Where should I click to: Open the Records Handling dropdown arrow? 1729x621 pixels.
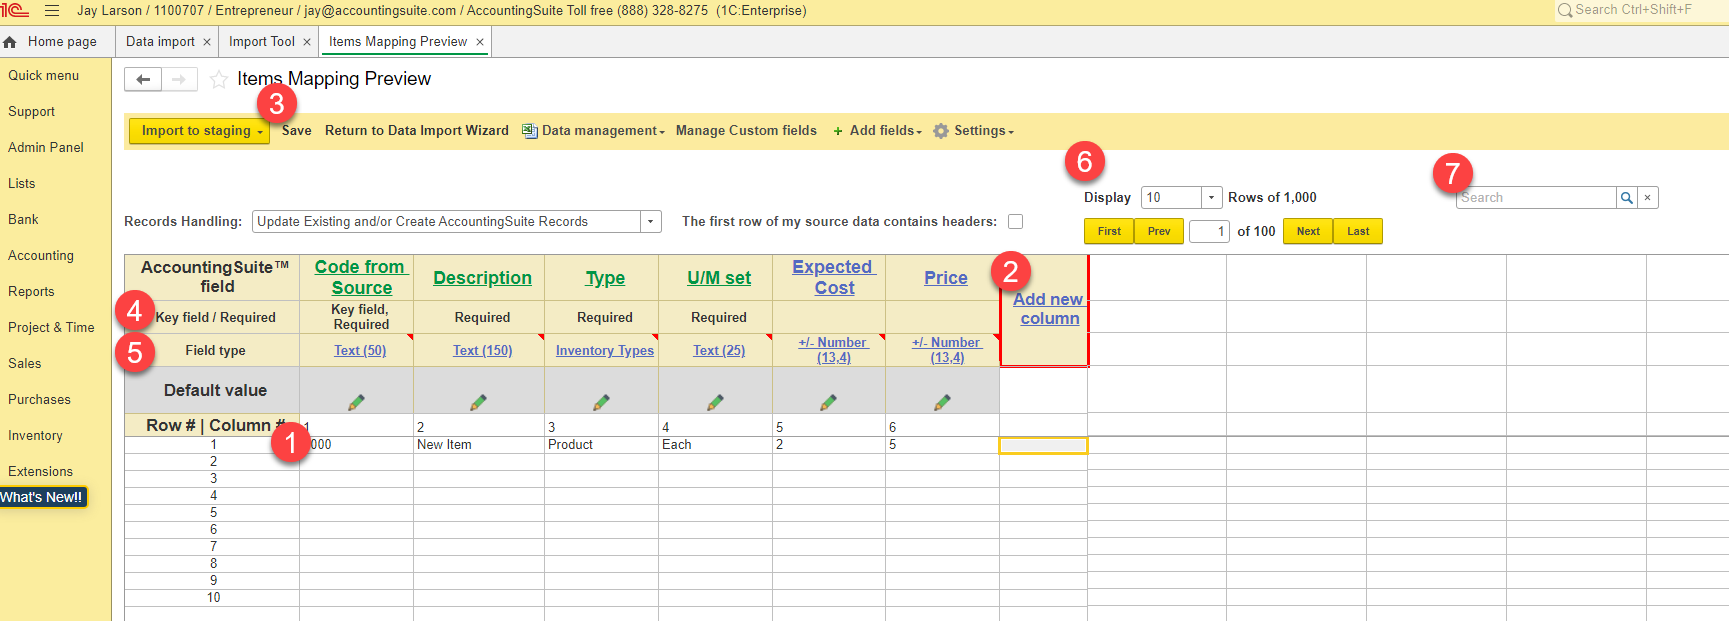click(x=651, y=222)
